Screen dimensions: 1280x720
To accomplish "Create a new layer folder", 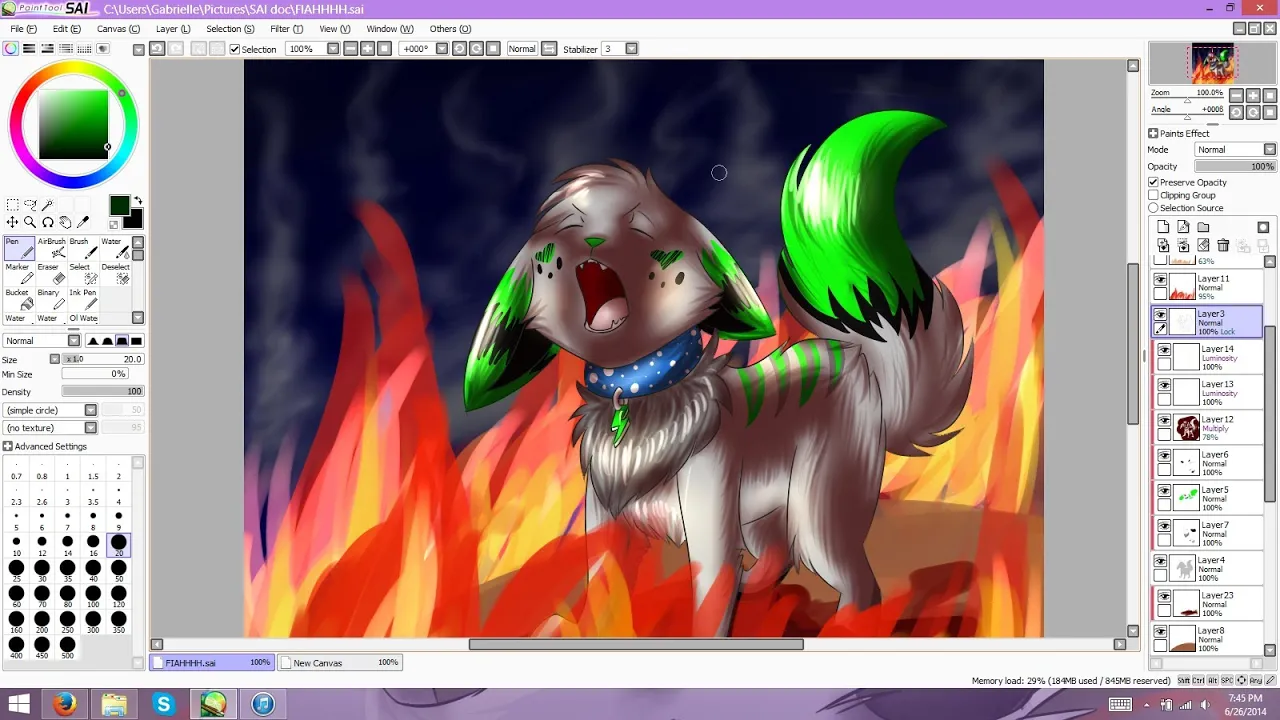I will click(1203, 227).
